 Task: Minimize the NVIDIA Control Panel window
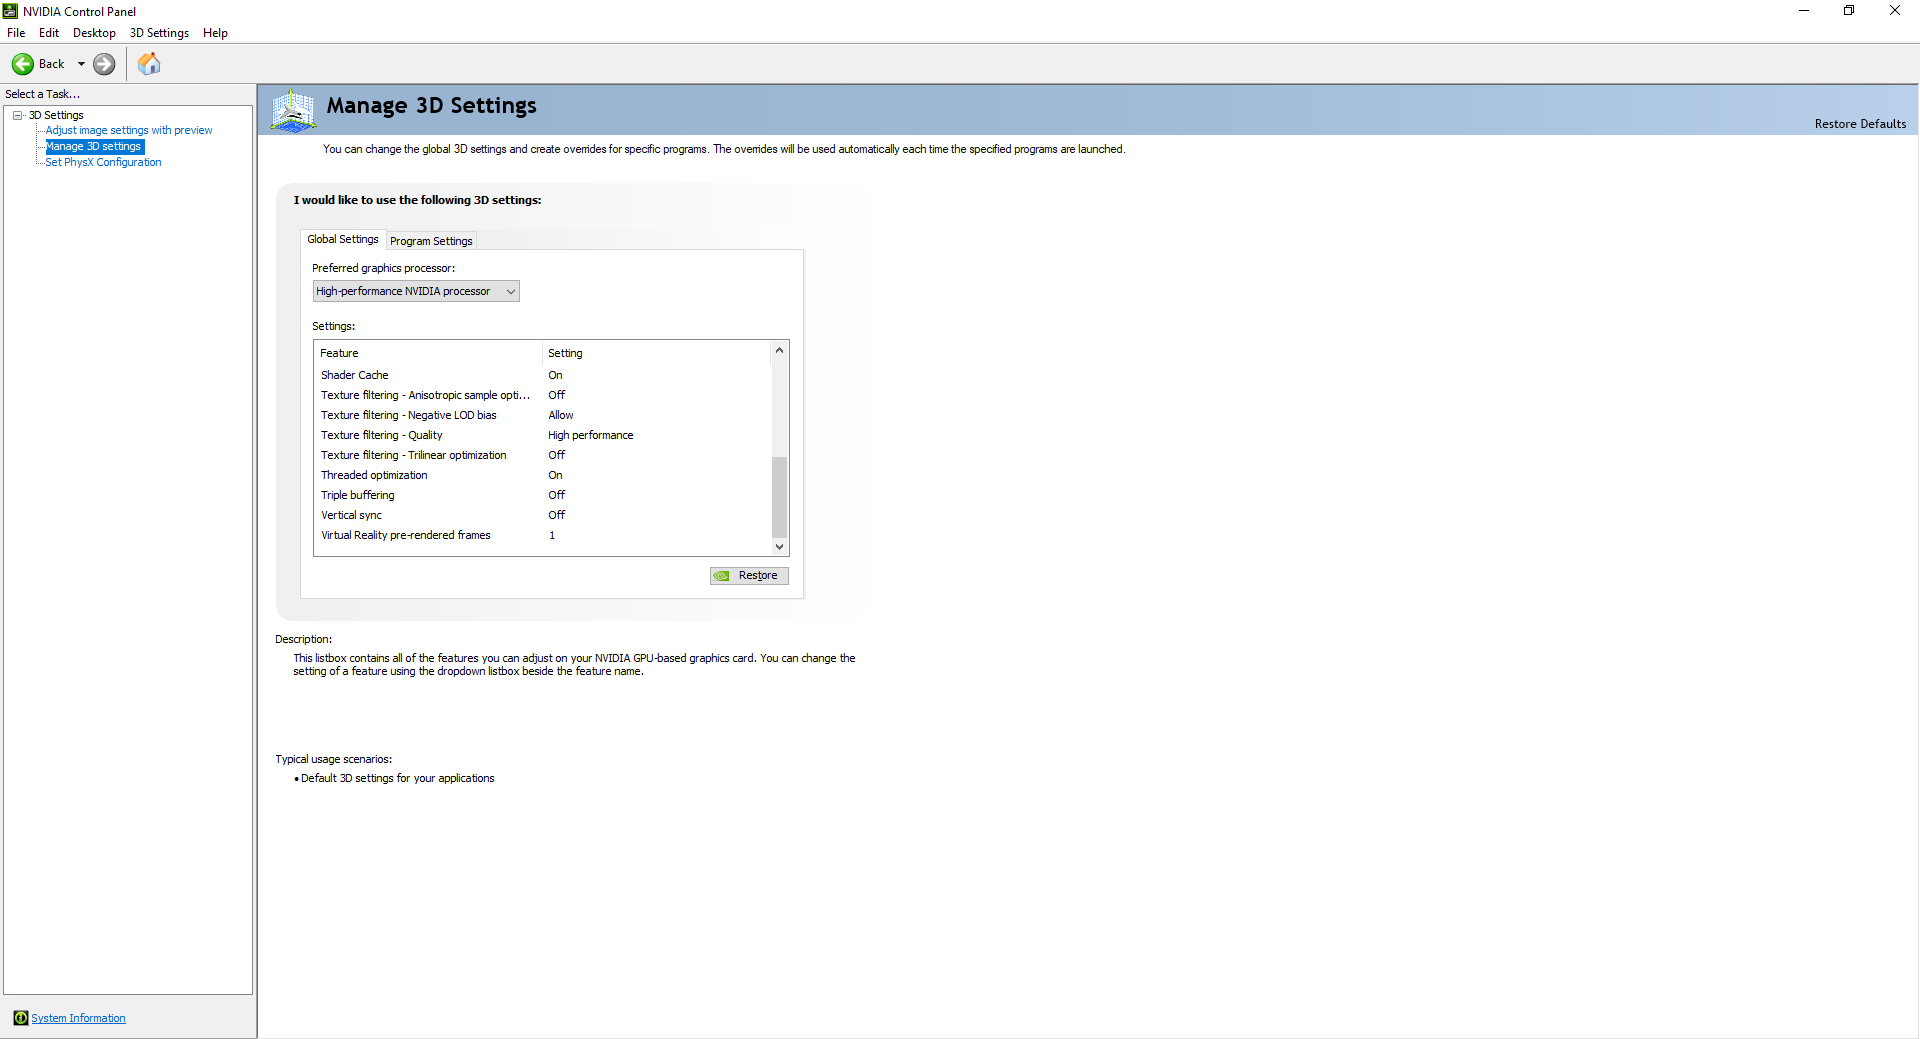1804,11
